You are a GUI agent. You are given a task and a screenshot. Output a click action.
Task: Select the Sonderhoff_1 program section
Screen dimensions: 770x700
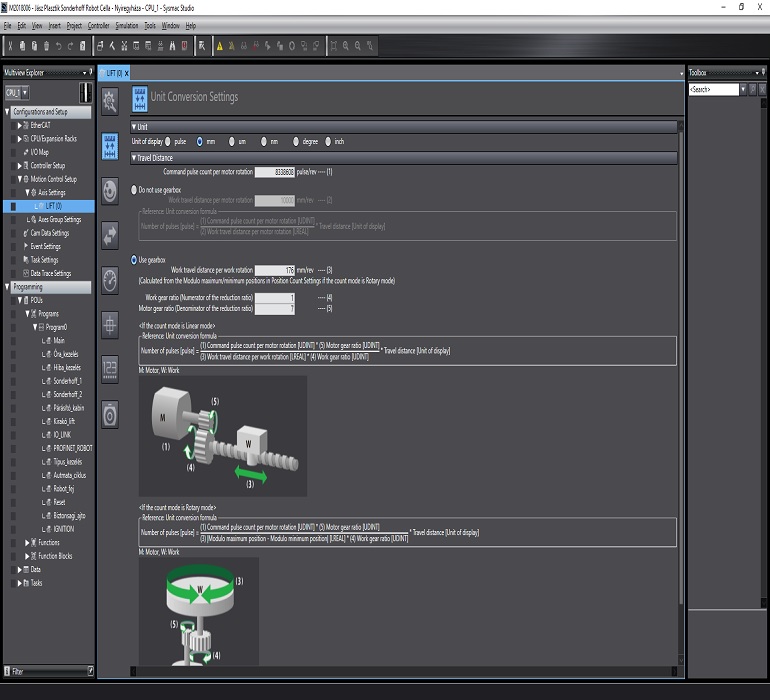[x=67, y=381]
